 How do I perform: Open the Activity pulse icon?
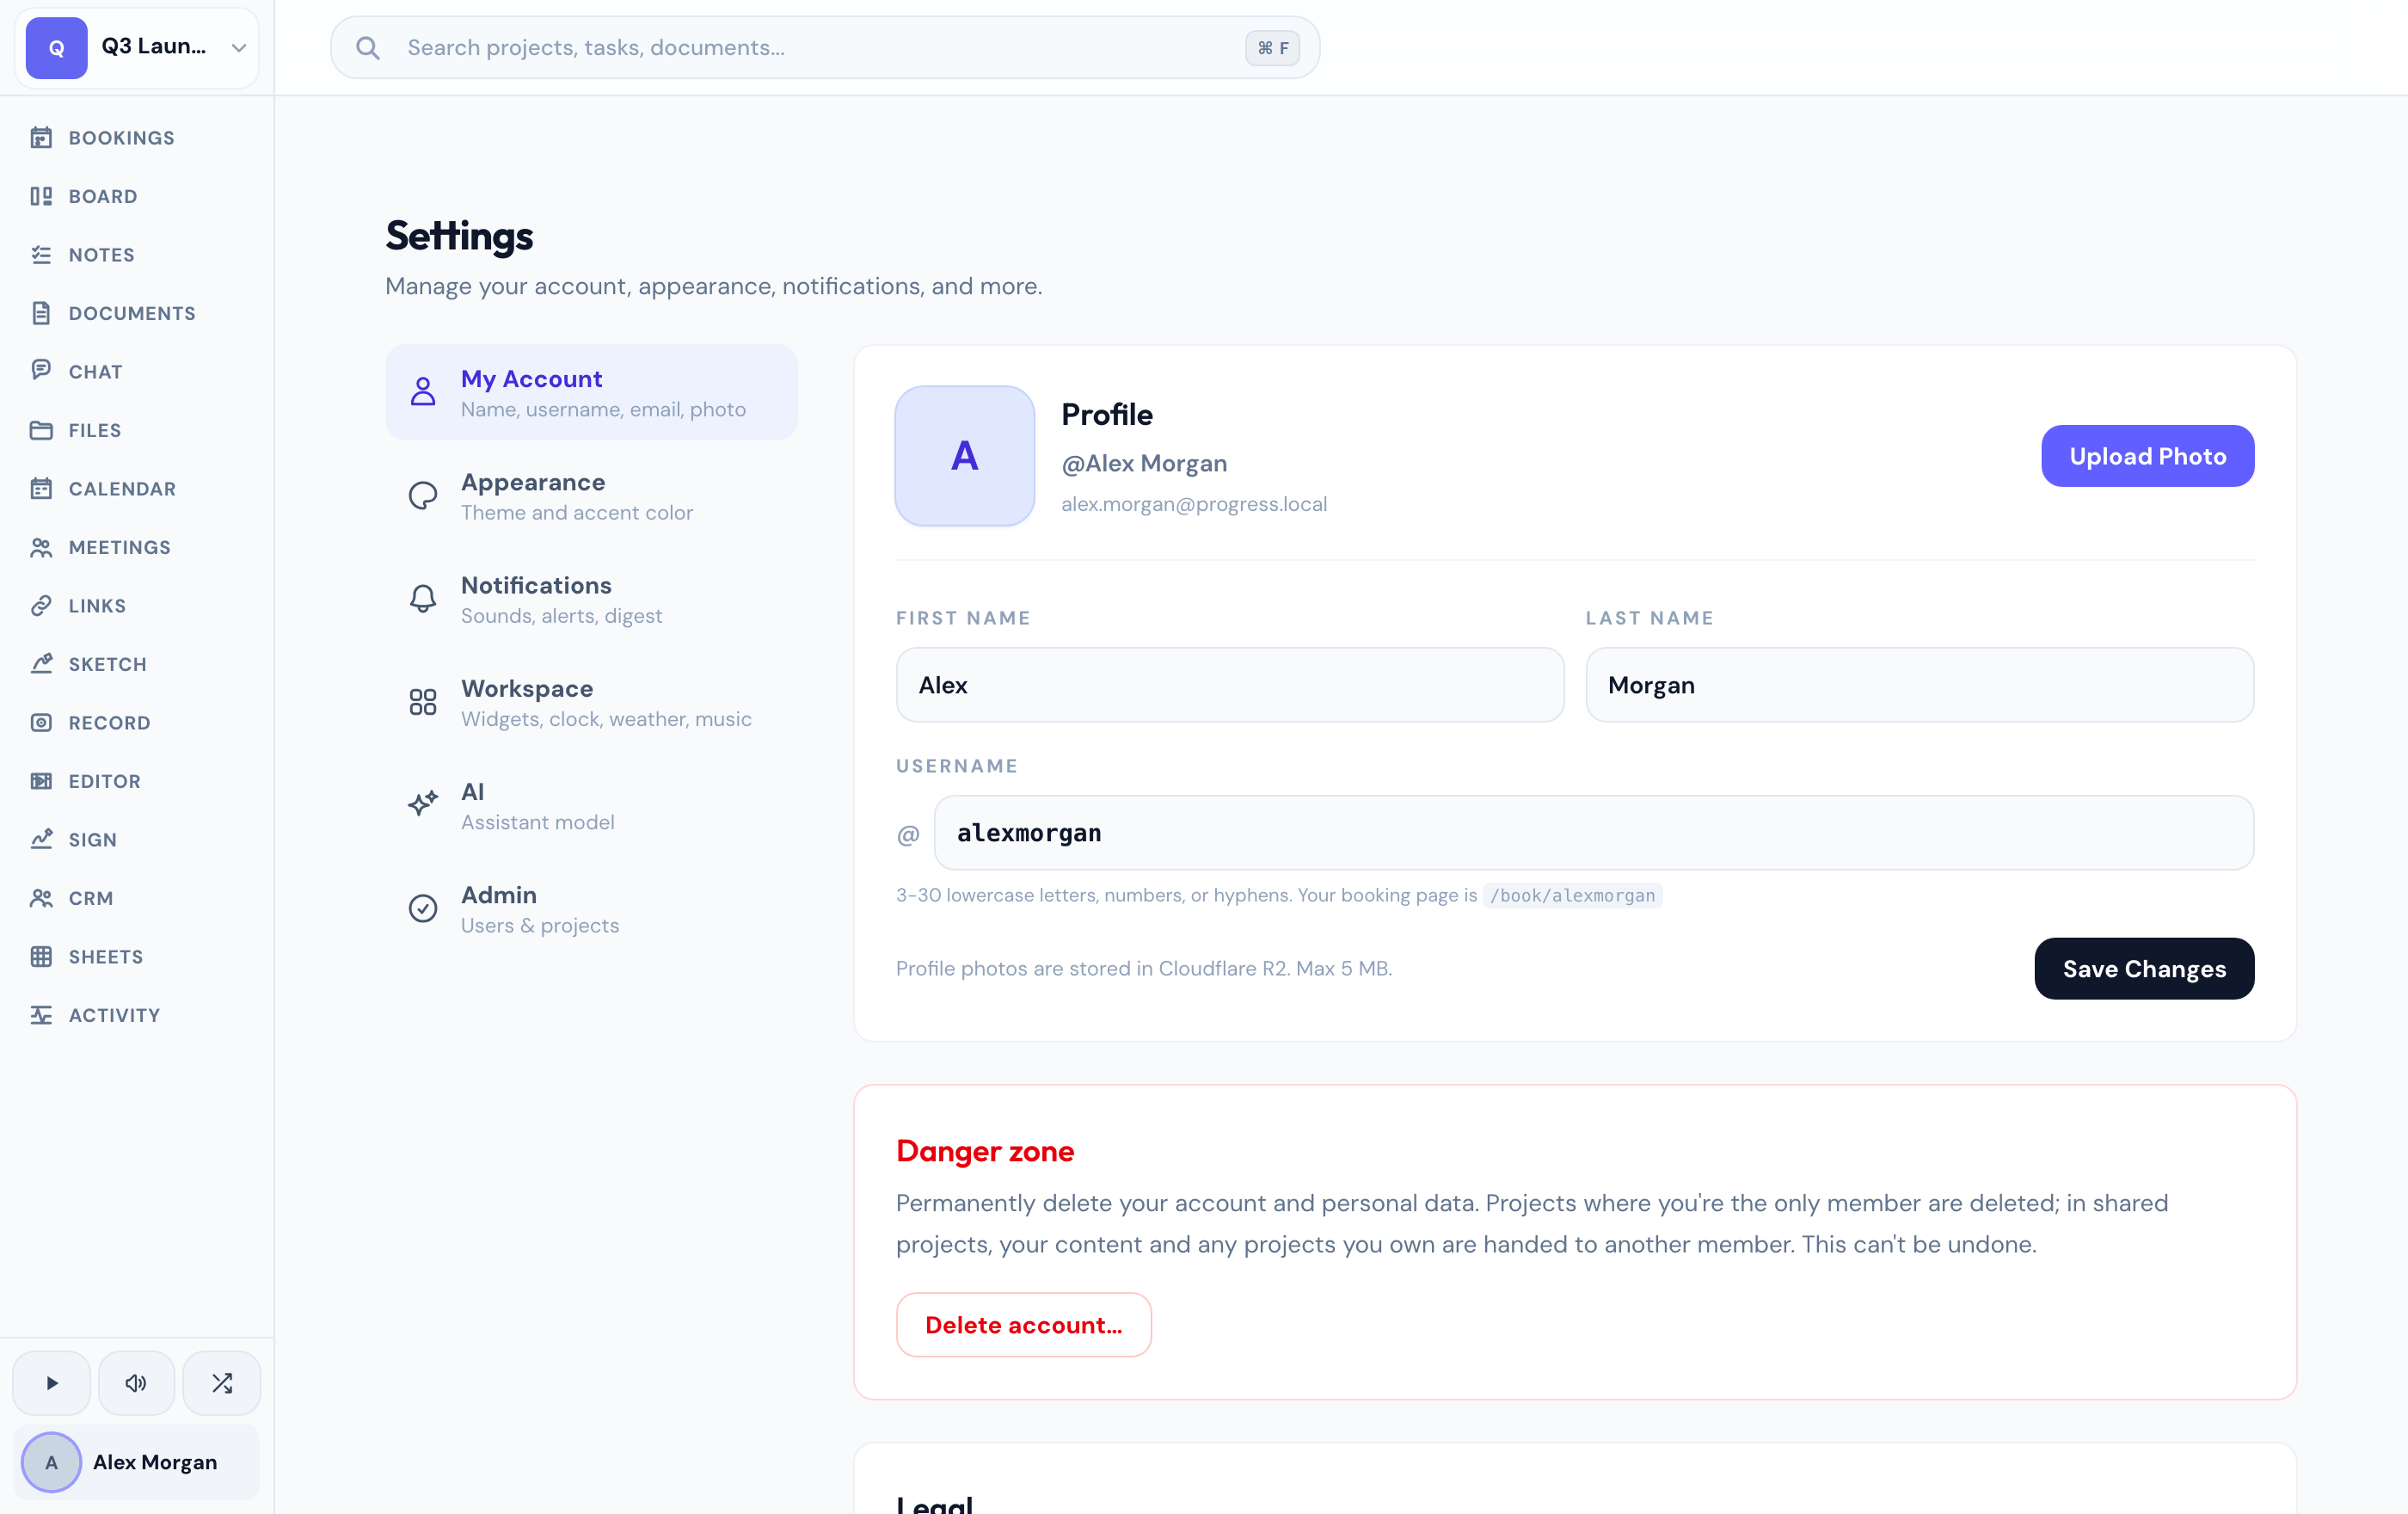(x=41, y=1015)
